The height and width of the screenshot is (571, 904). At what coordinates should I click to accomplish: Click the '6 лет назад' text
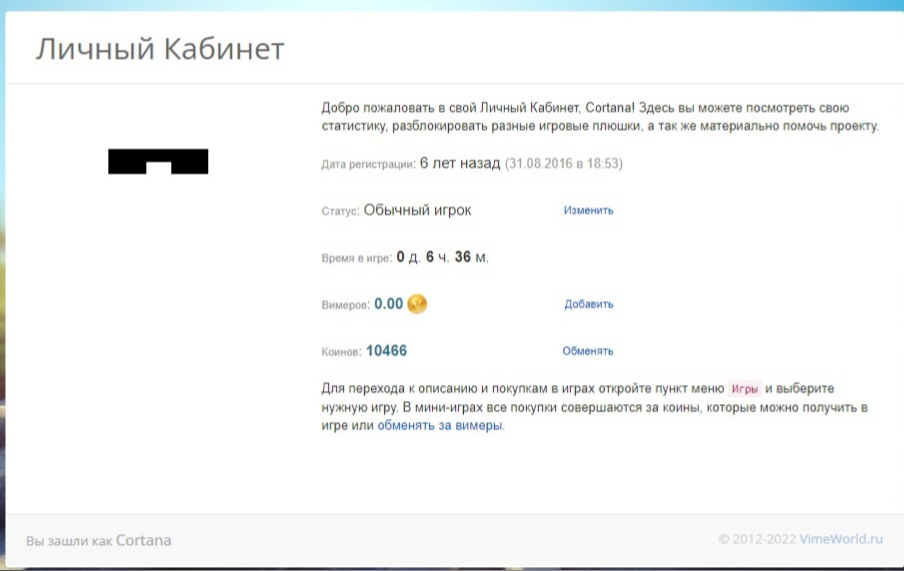(459, 163)
